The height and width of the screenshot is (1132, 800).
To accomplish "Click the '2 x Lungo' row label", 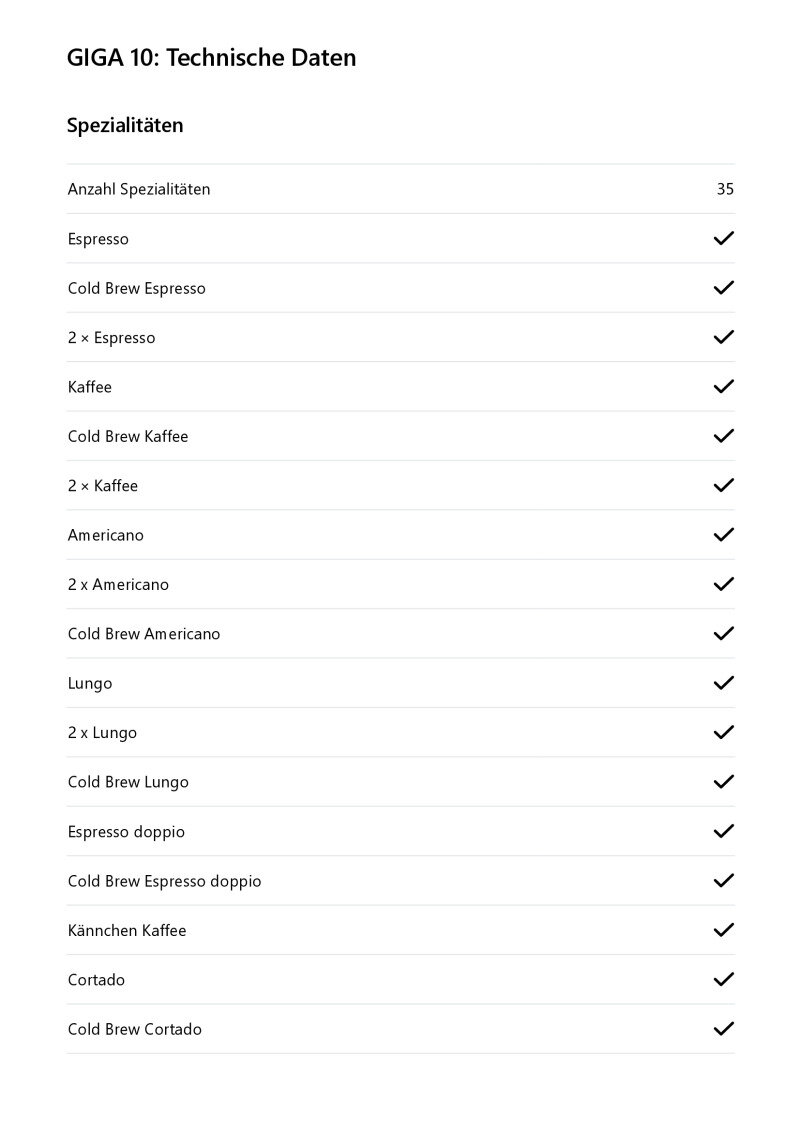I will pos(102,733).
